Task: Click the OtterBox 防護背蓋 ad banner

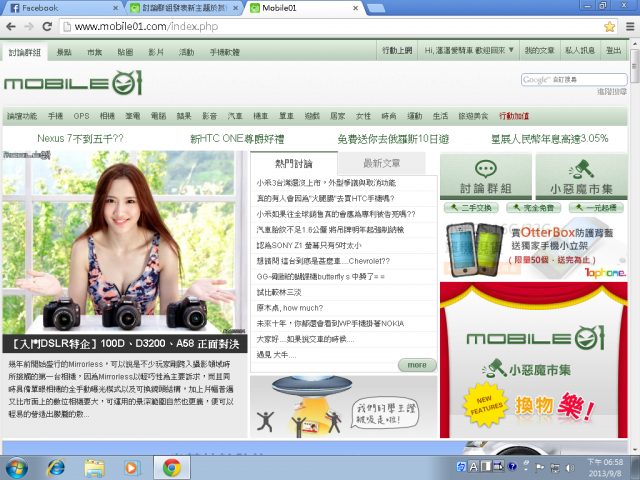Action: click(x=534, y=249)
